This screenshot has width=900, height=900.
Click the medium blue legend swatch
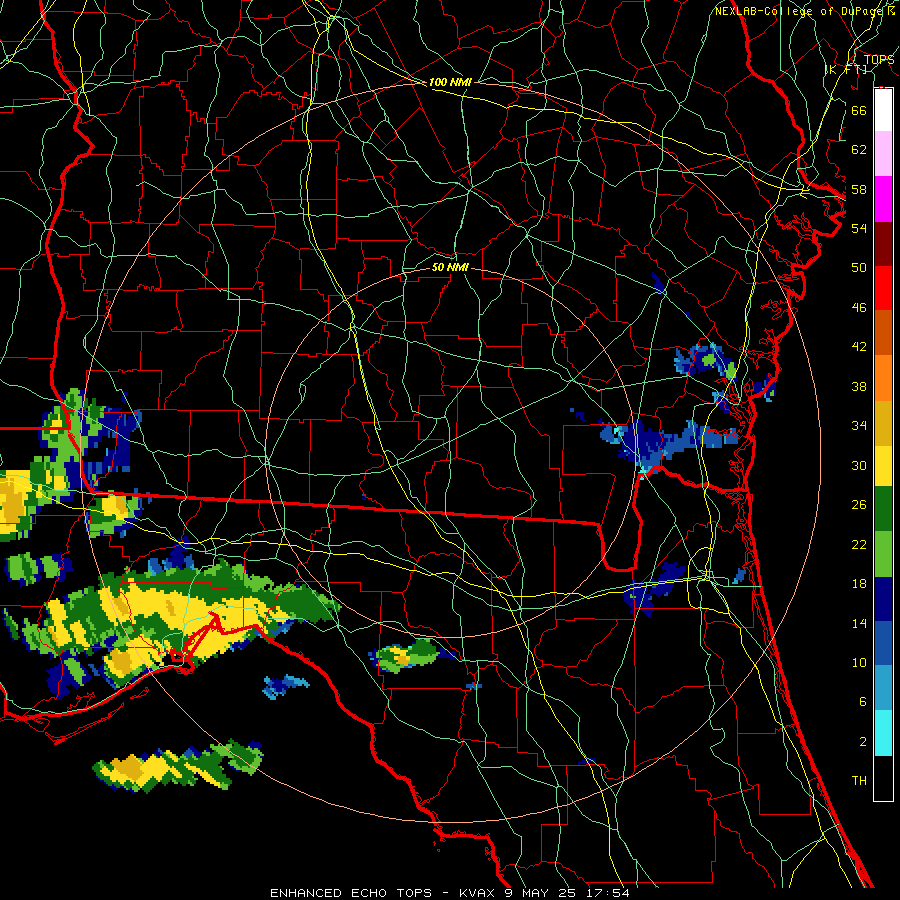(x=883, y=644)
